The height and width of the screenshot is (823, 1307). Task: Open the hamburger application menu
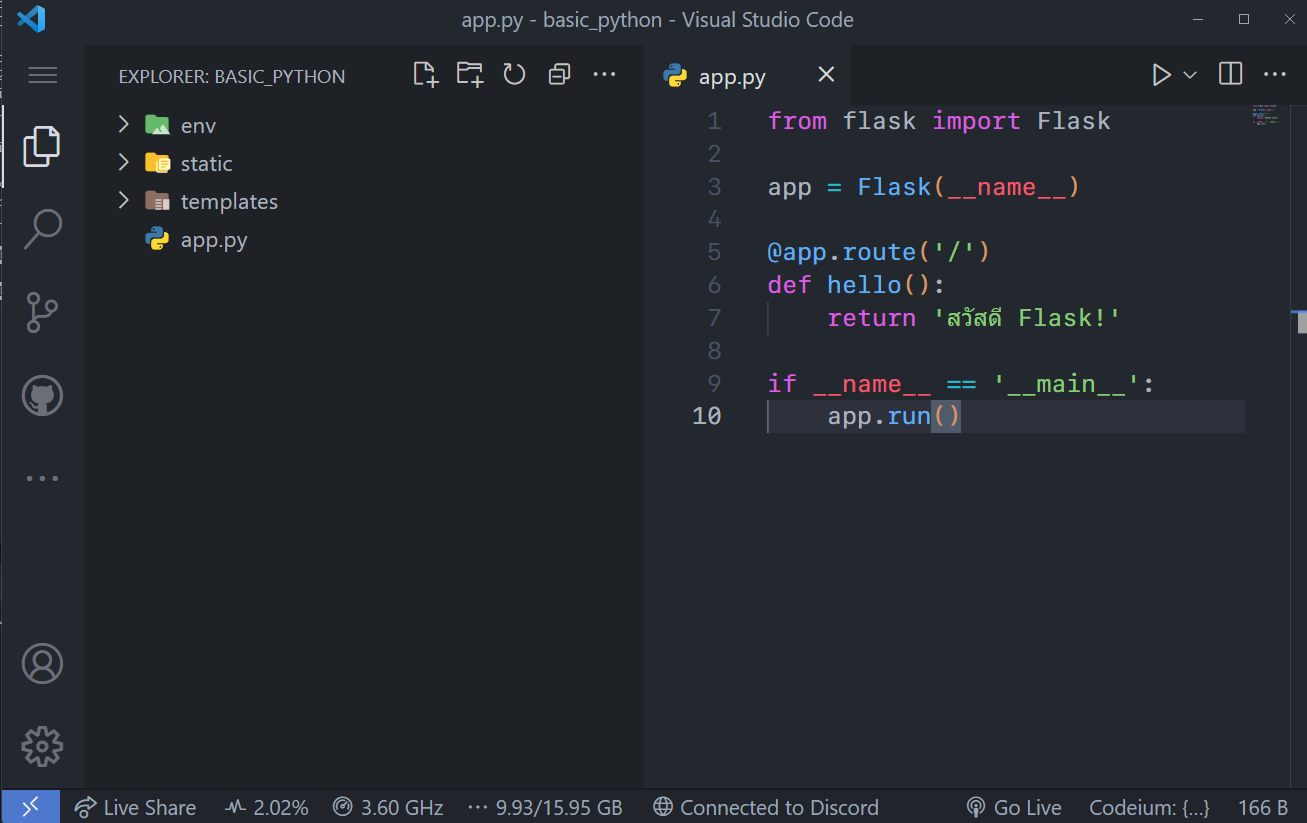43,75
